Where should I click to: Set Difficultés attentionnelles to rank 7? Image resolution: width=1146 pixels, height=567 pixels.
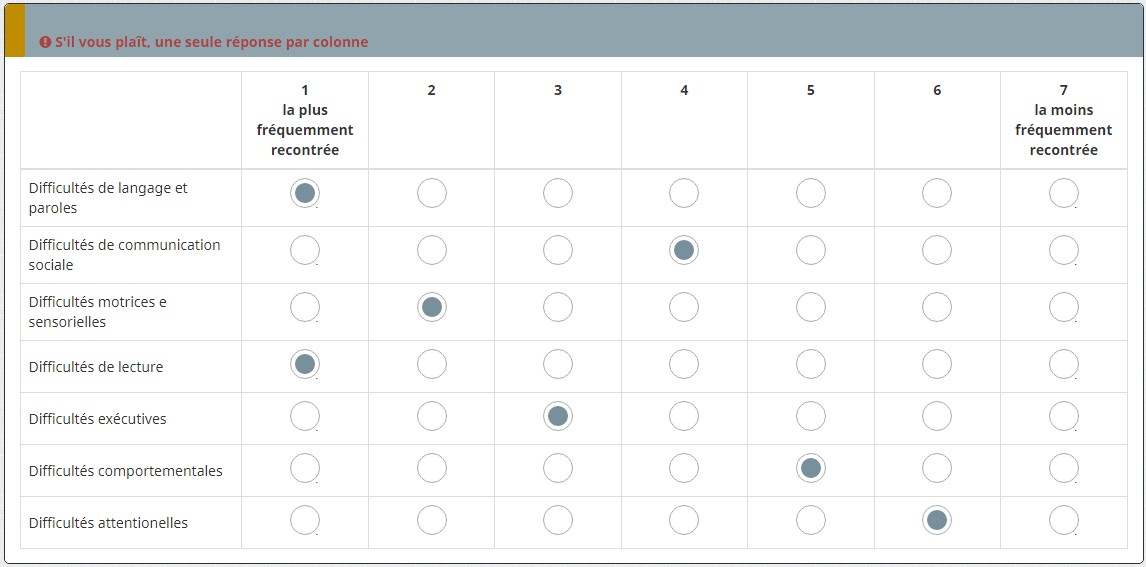[1064, 520]
